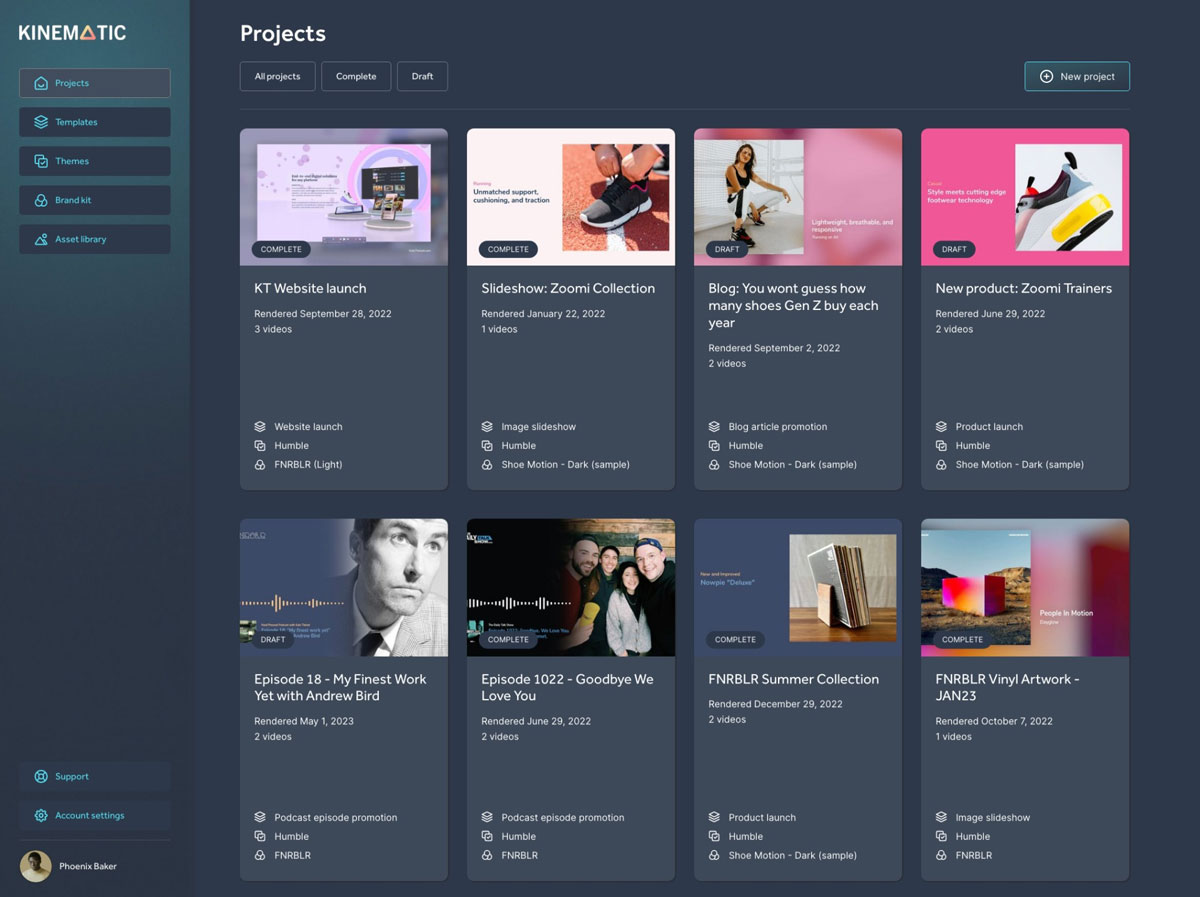Click the brand kit icon on Episode 1022 card
This screenshot has width=1200, height=897.
[x=489, y=855]
